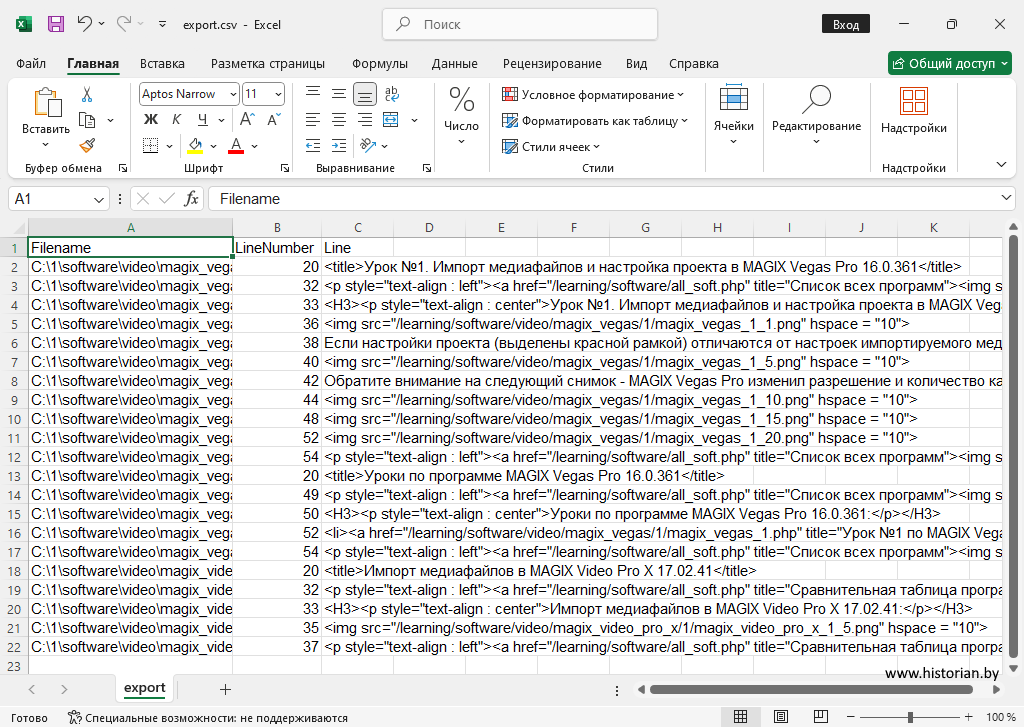Click the Insert Function fx icon

click(x=191, y=199)
